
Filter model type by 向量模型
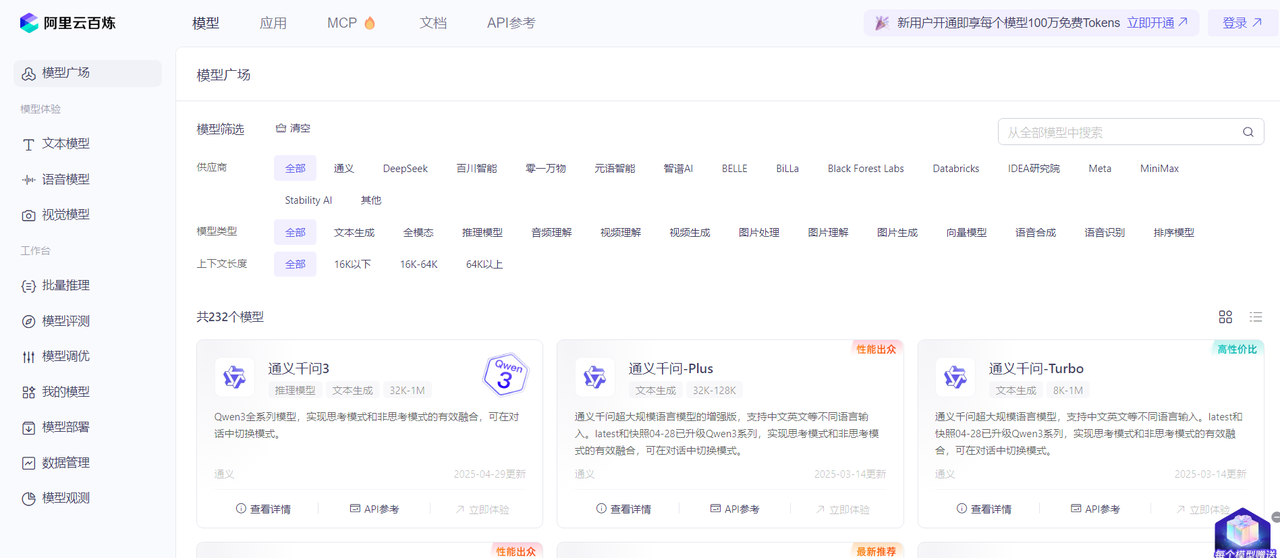[x=966, y=232]
